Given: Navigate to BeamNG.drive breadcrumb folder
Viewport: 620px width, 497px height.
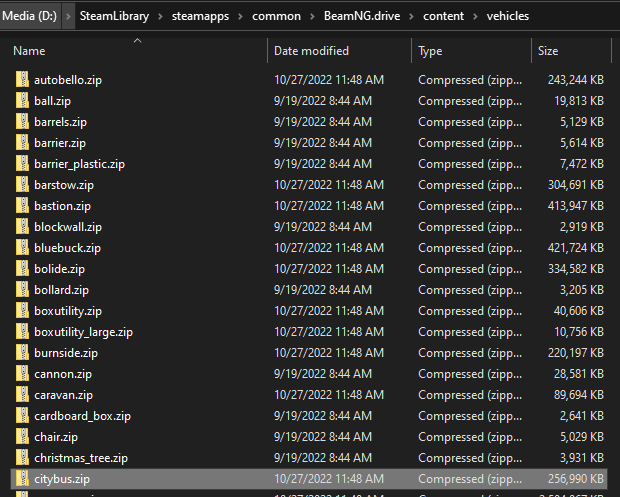Looking at the screenshot, I should coord(362,16).
